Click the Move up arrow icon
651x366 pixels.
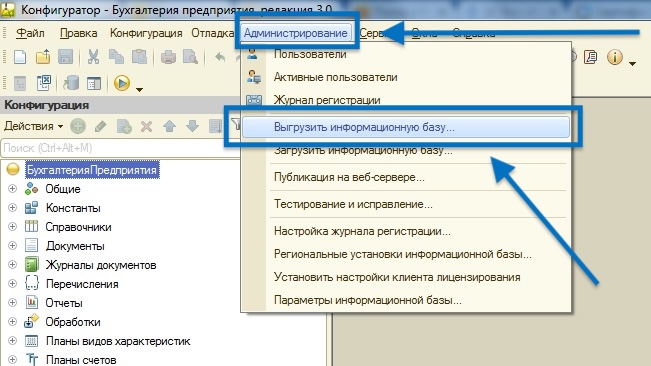(x=169, y=126)
